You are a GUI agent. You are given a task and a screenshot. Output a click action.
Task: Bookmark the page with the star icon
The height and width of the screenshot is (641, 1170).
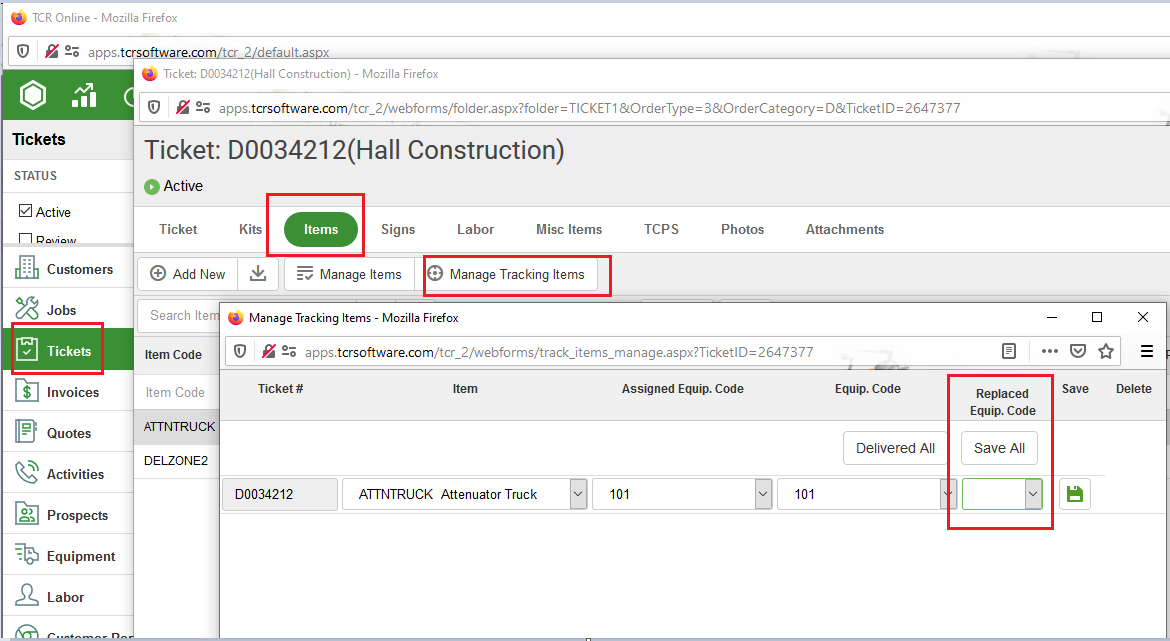pos(1106,351)
